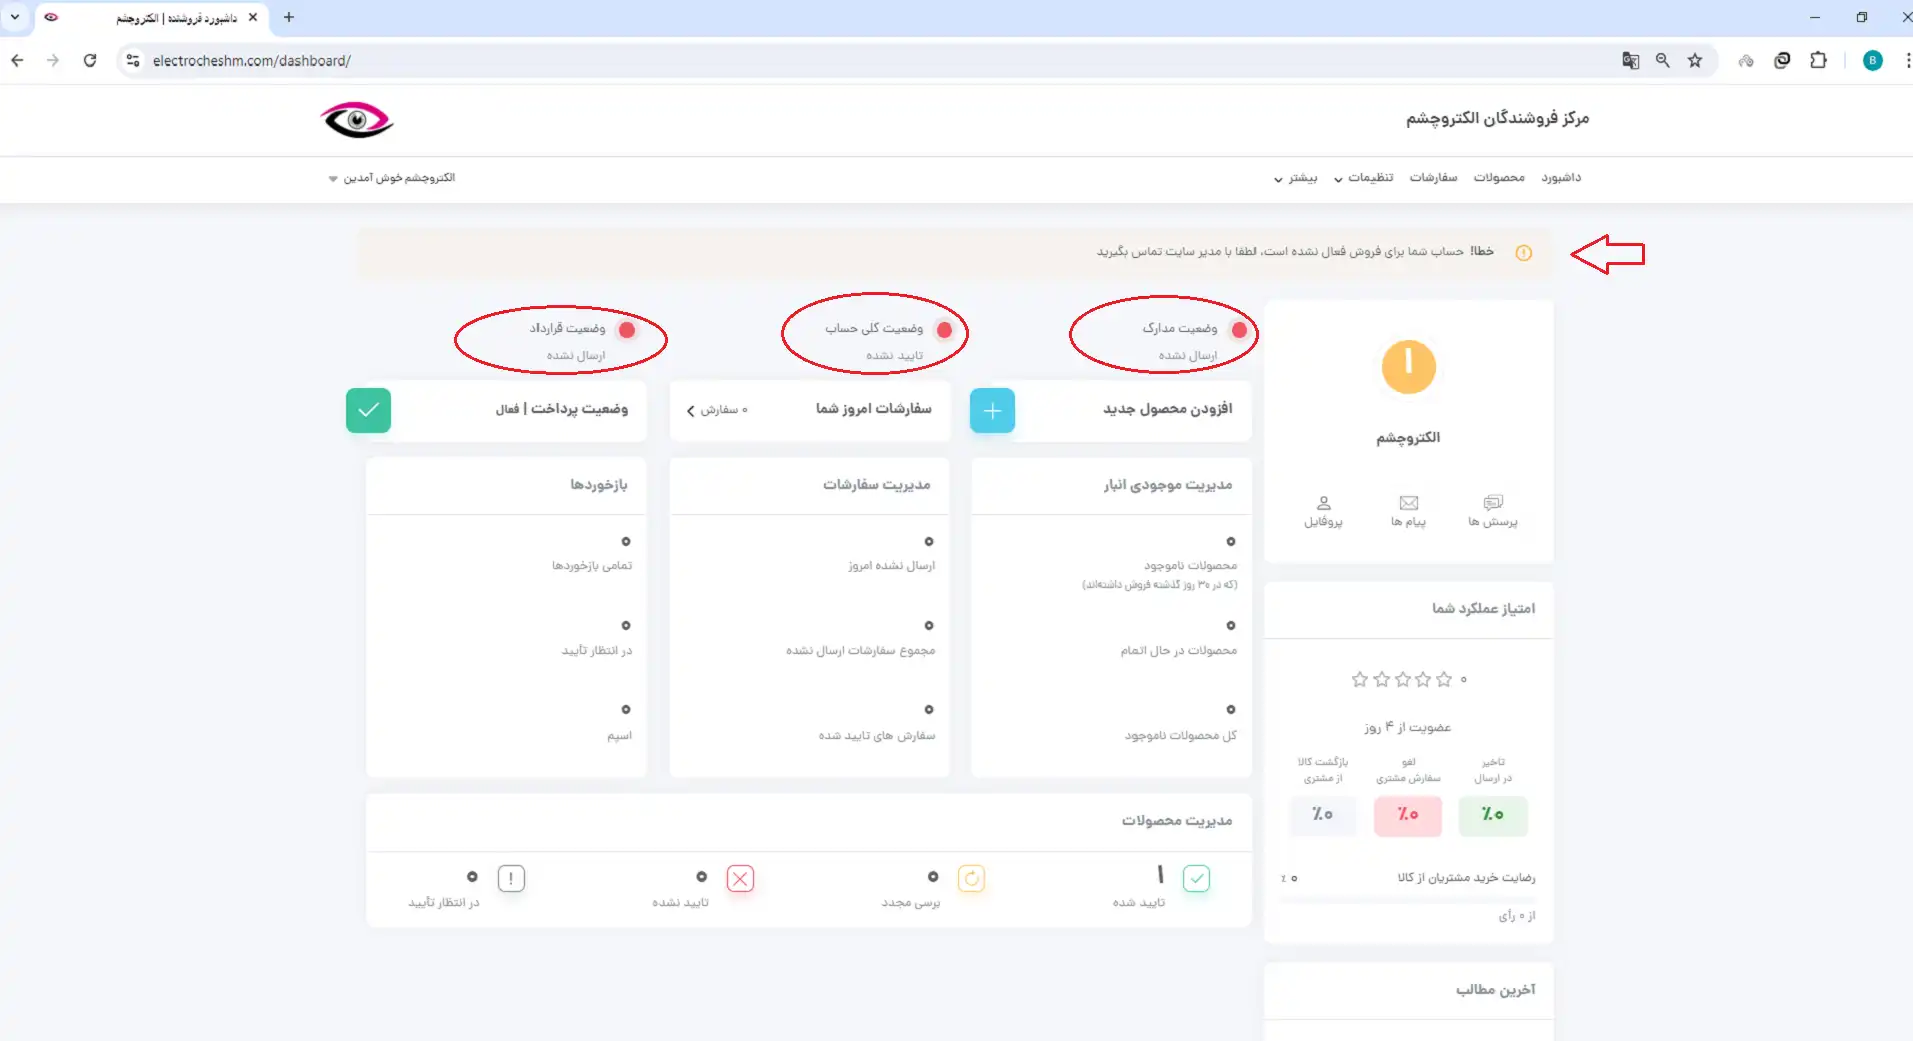Open the محصولات menu item

tap(1499, 178)
